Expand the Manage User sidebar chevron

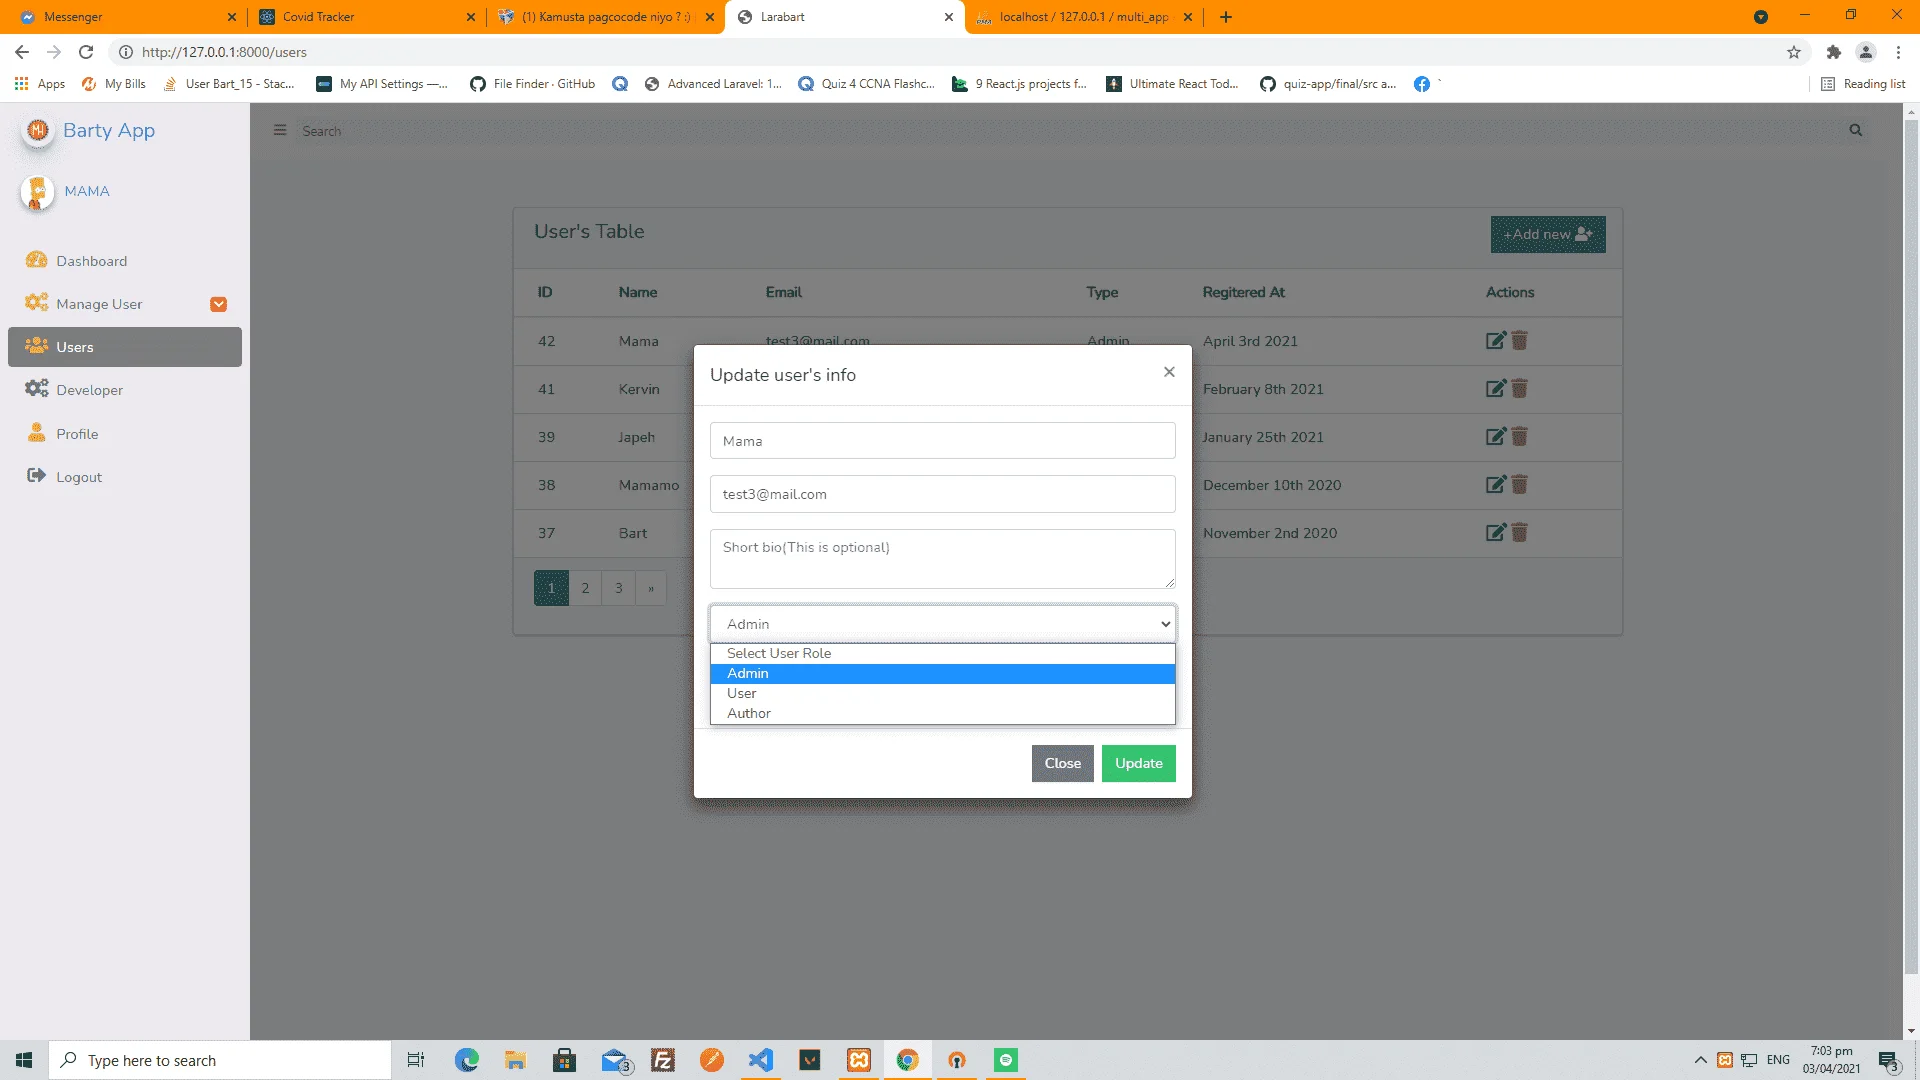click(218, 304)
